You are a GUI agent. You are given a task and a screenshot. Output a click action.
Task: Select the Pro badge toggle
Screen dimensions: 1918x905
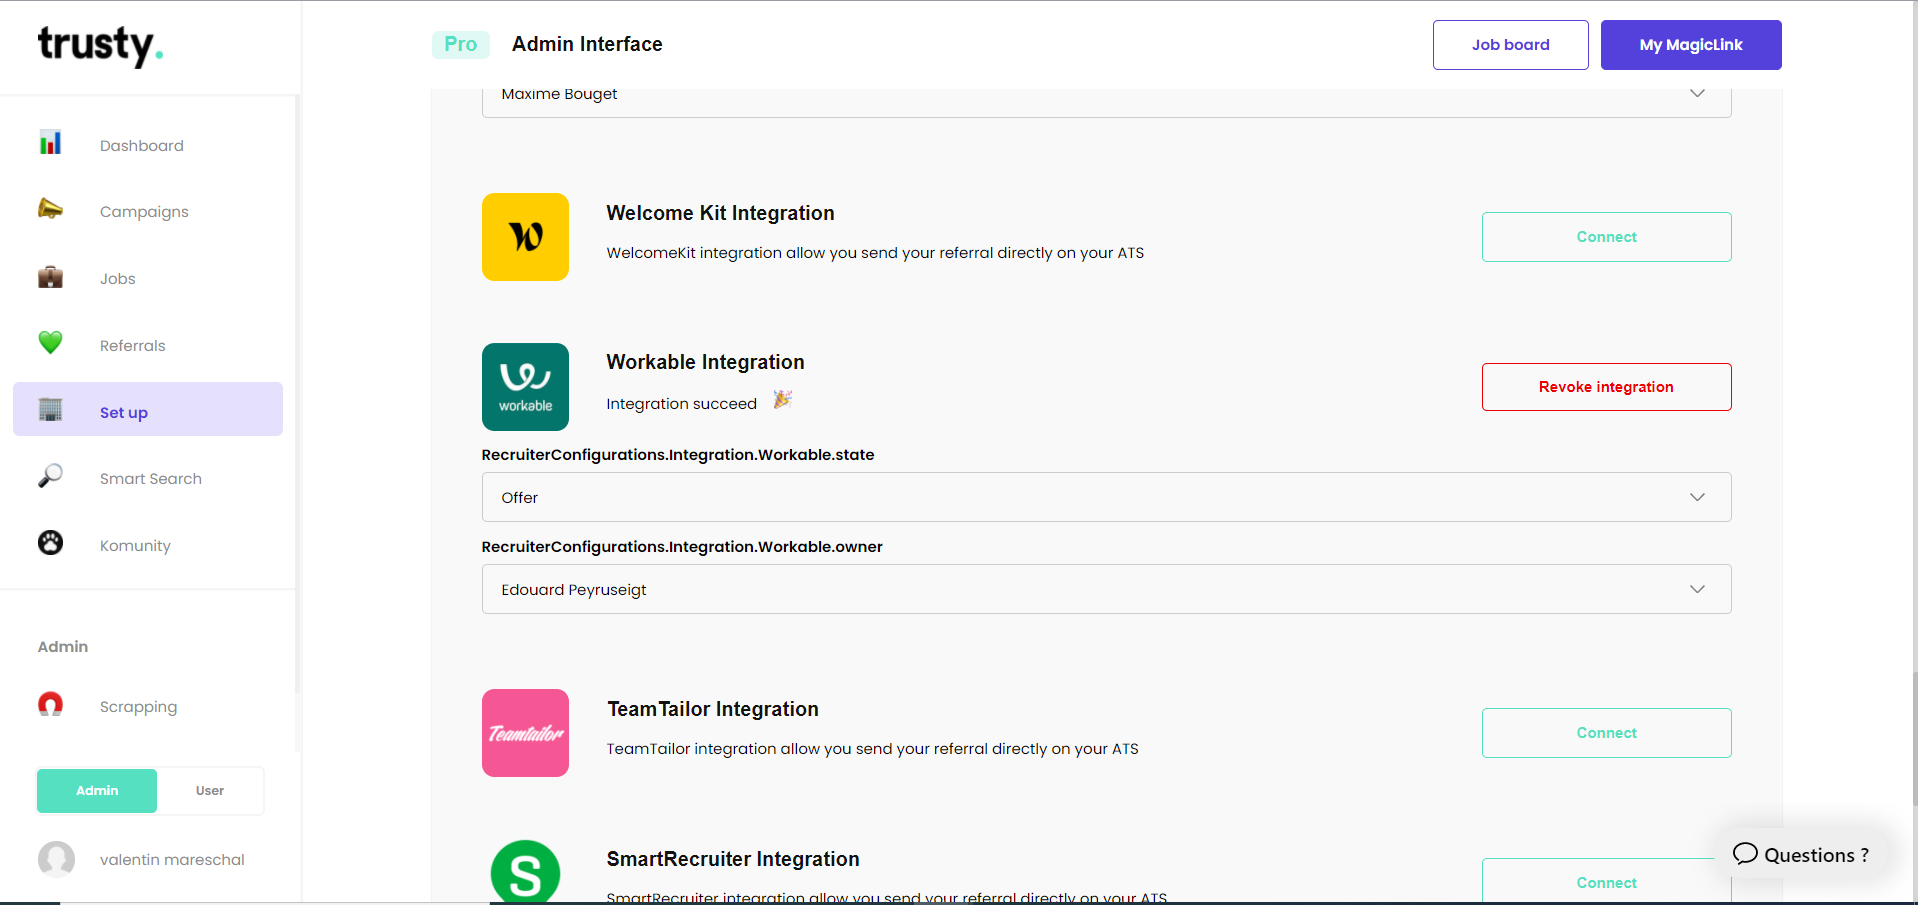point(460,44)
